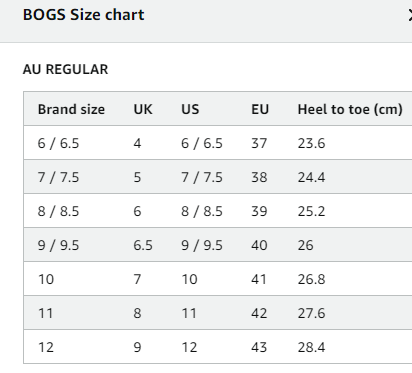
Task: Click the BOGS Size chart title
Action: 83,15
